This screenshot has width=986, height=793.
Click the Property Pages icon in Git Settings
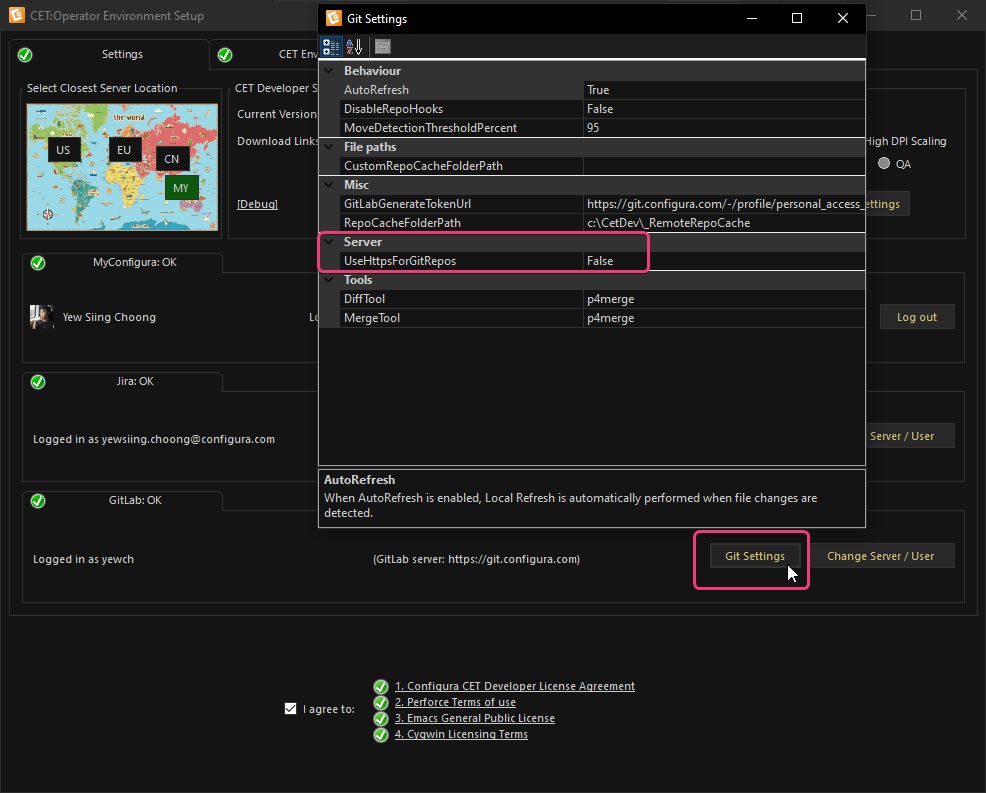pos(383,47)
